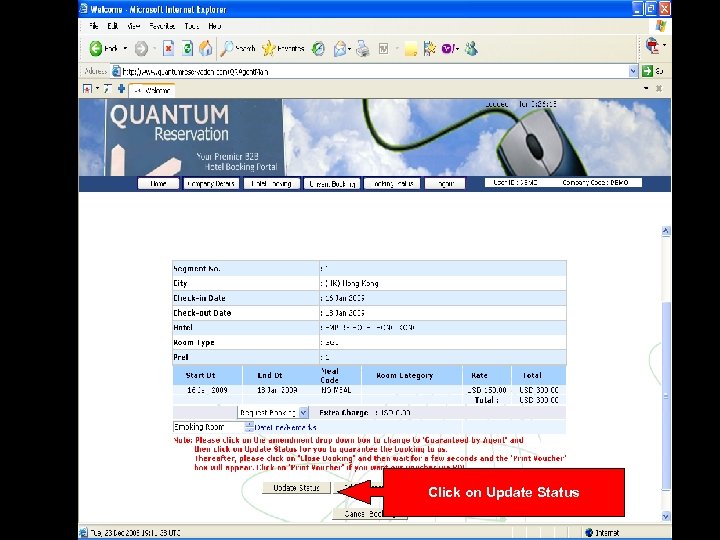
Task: Select the Welcome browser tab
Action: [152, 90]
